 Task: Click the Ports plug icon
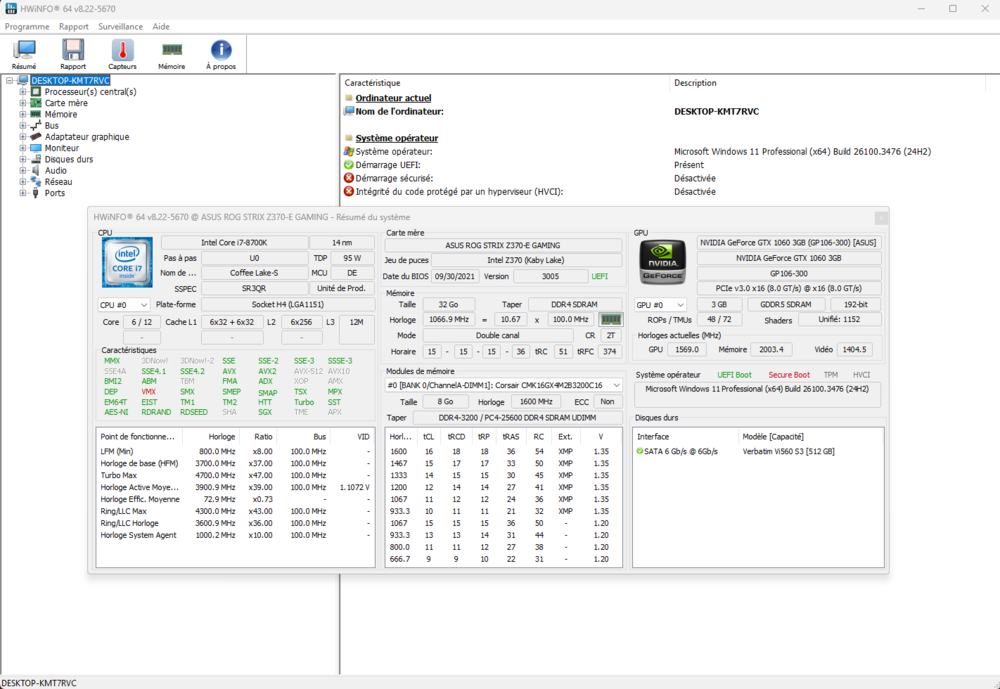click(x=36, y=193)
